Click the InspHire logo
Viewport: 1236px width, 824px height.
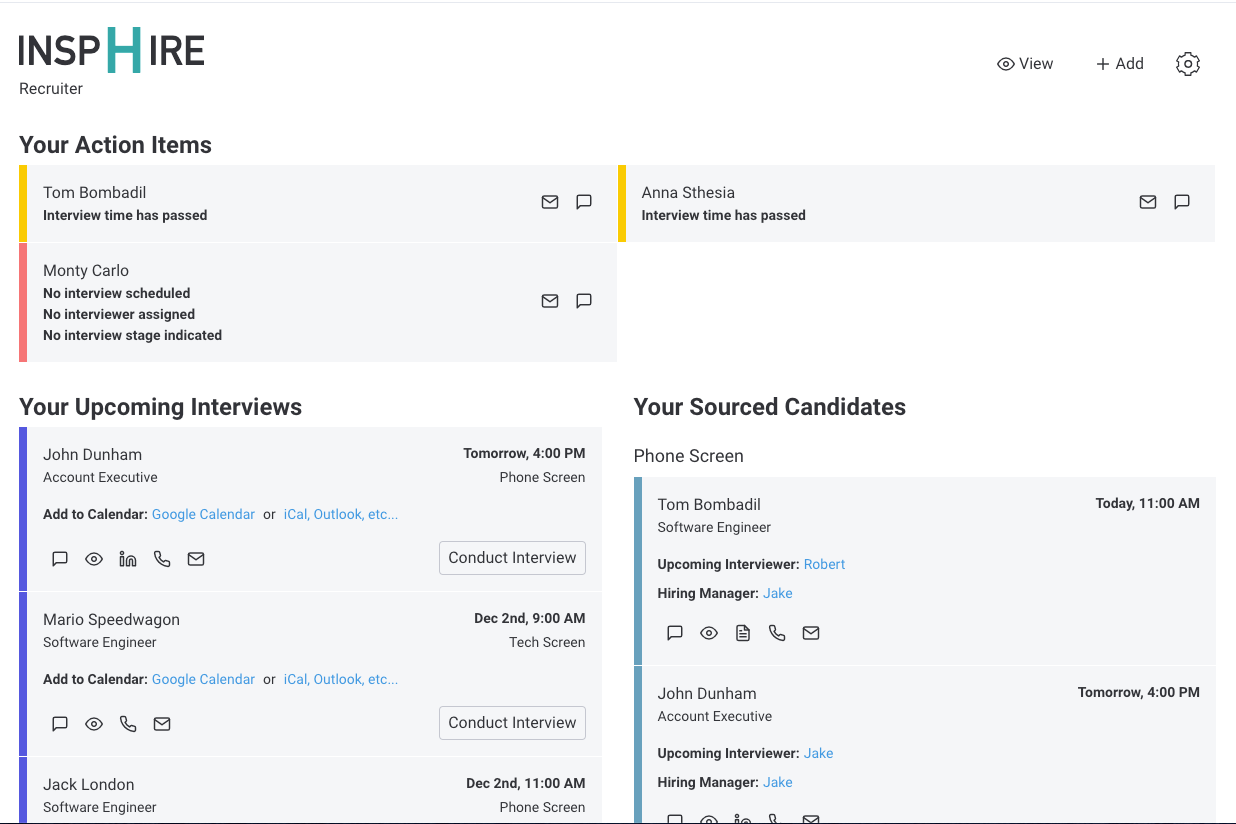(112, 50)
